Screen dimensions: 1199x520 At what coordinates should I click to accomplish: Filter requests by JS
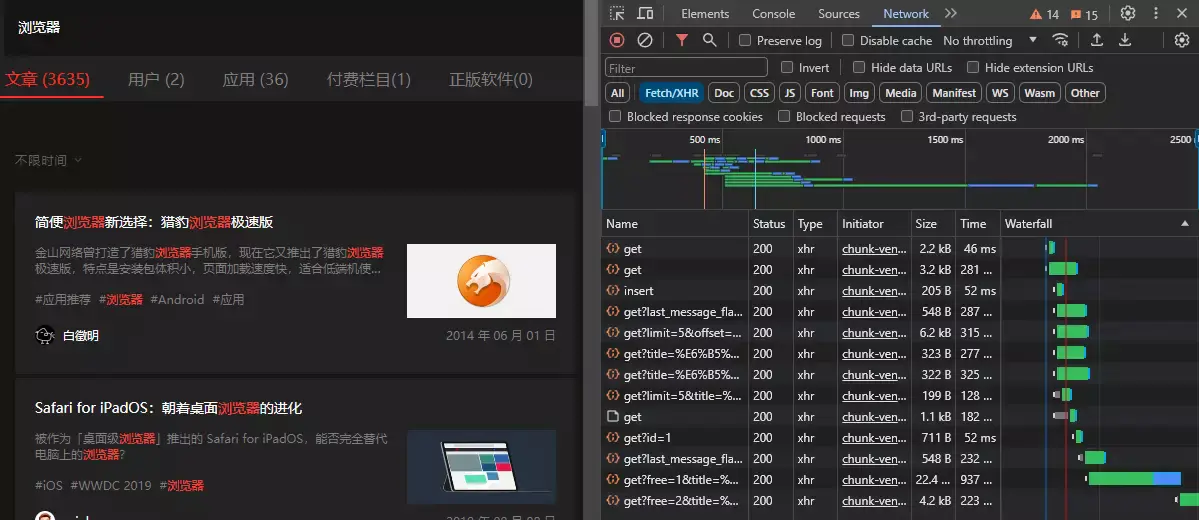point(790,93)
